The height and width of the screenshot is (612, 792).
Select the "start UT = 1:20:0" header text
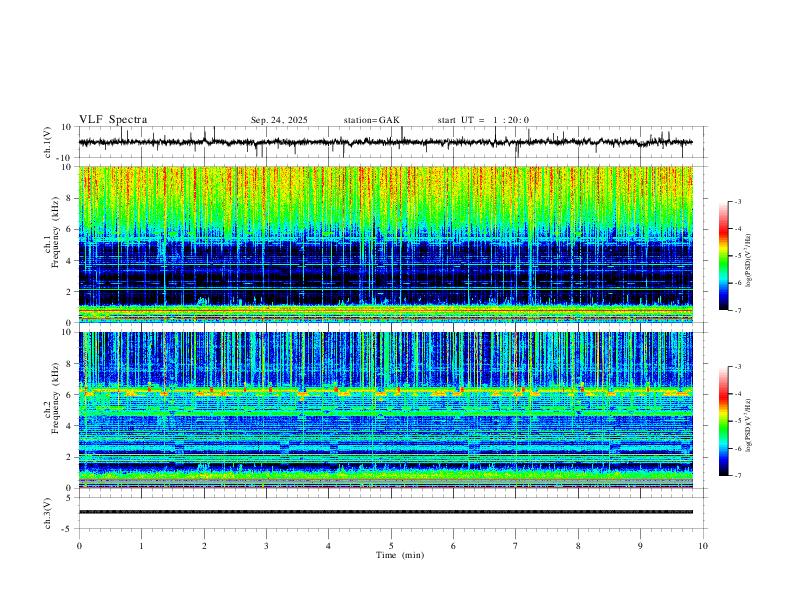point(483,120)
